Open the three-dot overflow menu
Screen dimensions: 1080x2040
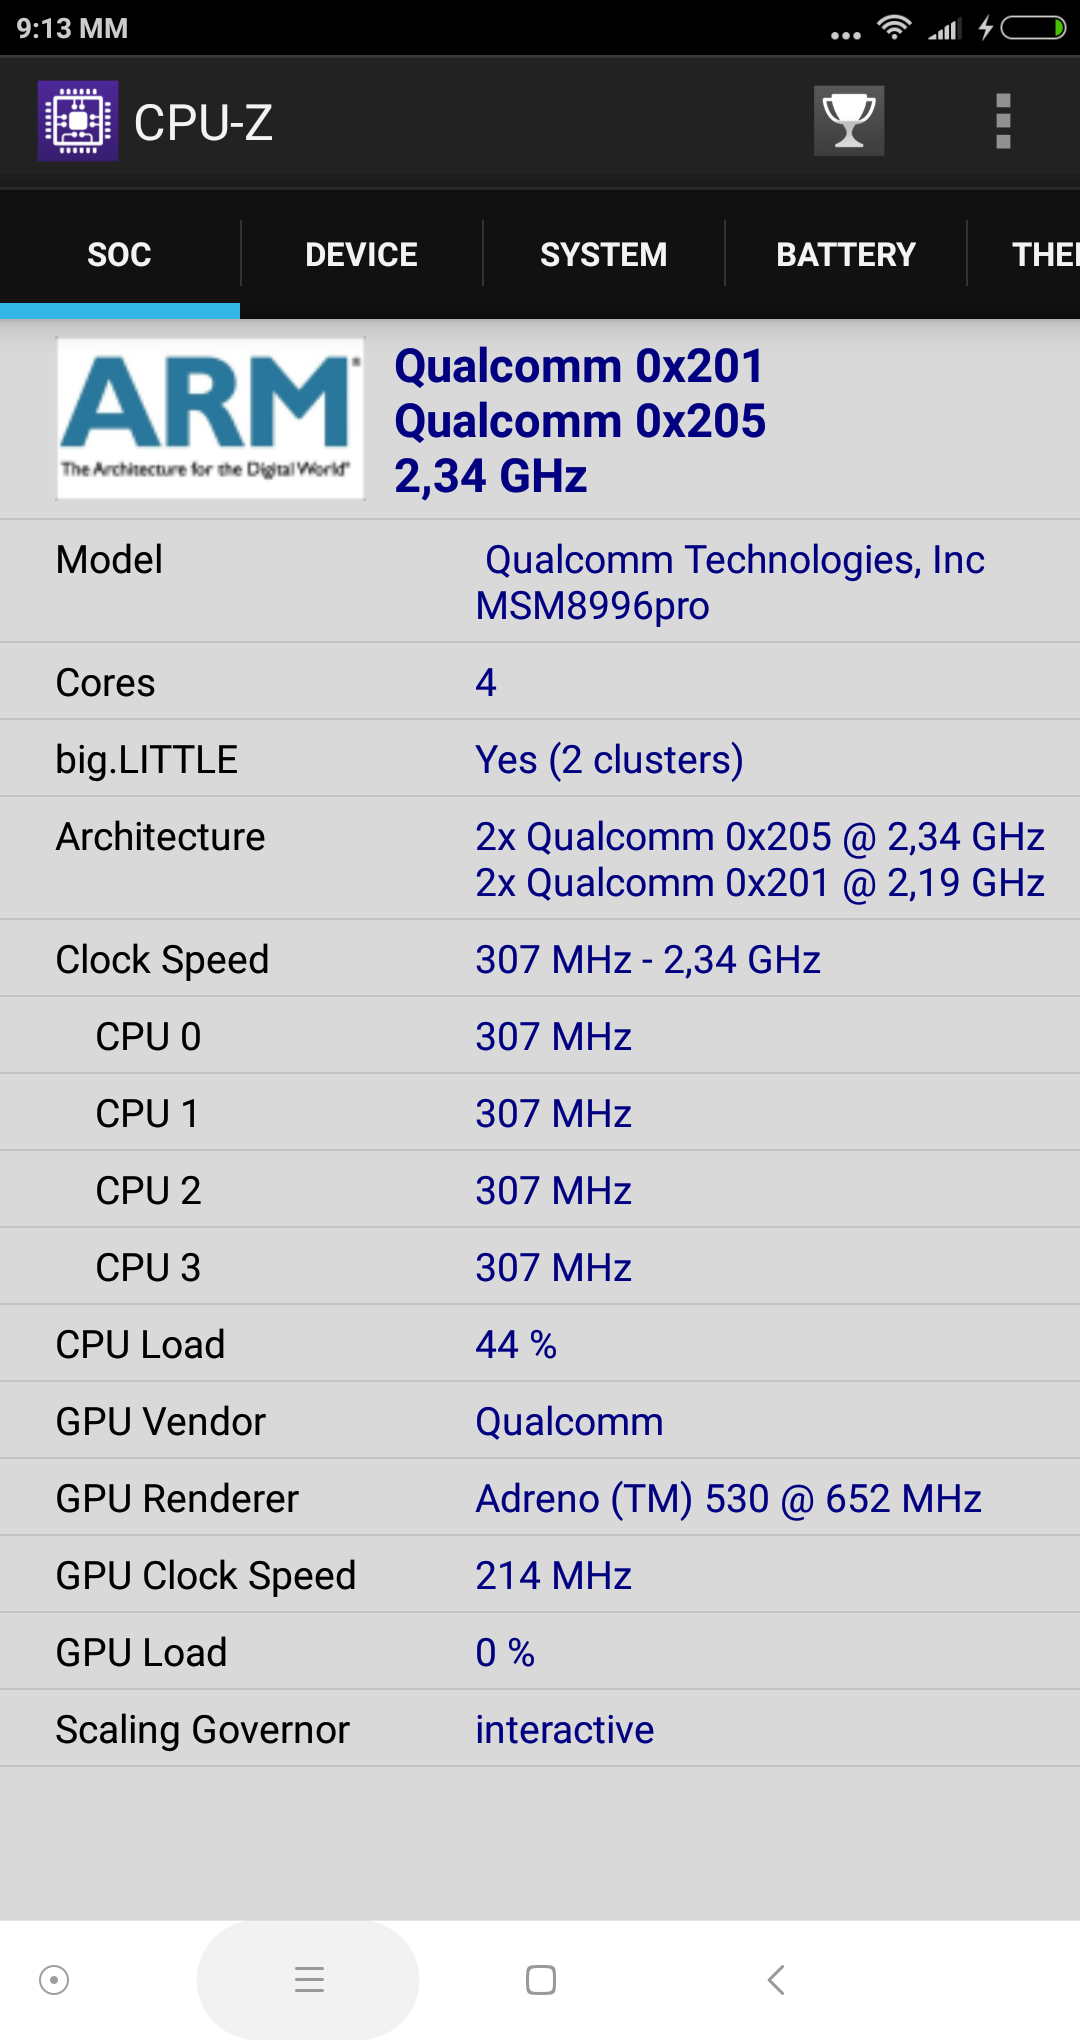(1003, 121)
